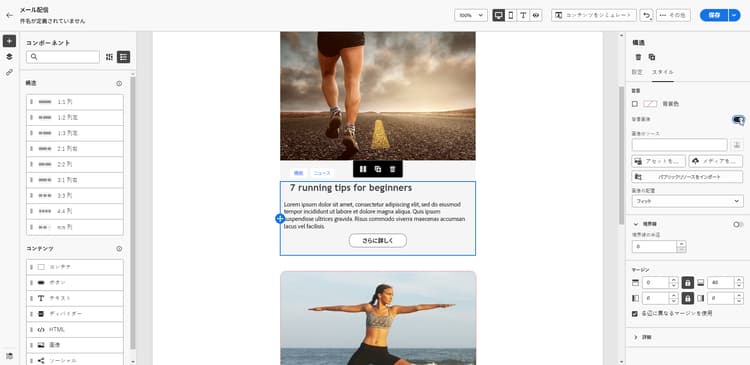
Task: Open the links panel icon in left rail
Action: (x=9, y=73)
